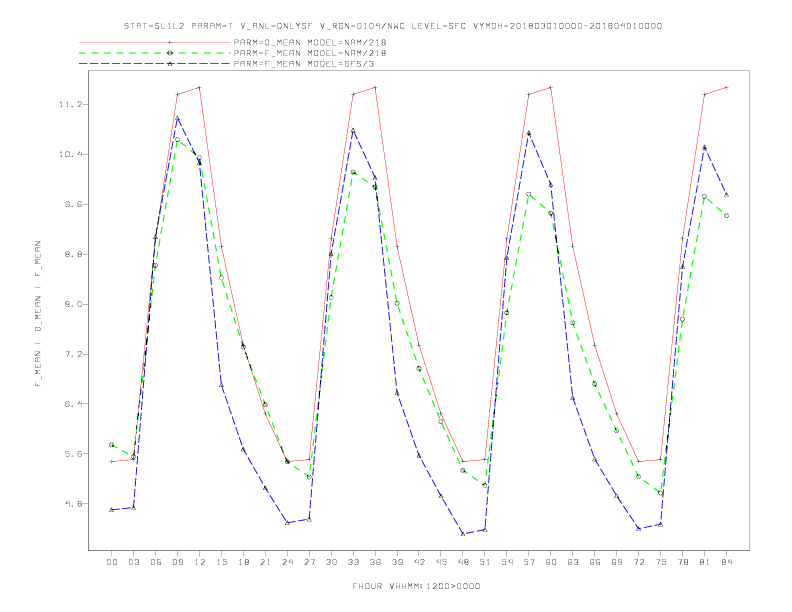Click y-axis tick value 8.0

pyautogui.click(x=73, y=304)
